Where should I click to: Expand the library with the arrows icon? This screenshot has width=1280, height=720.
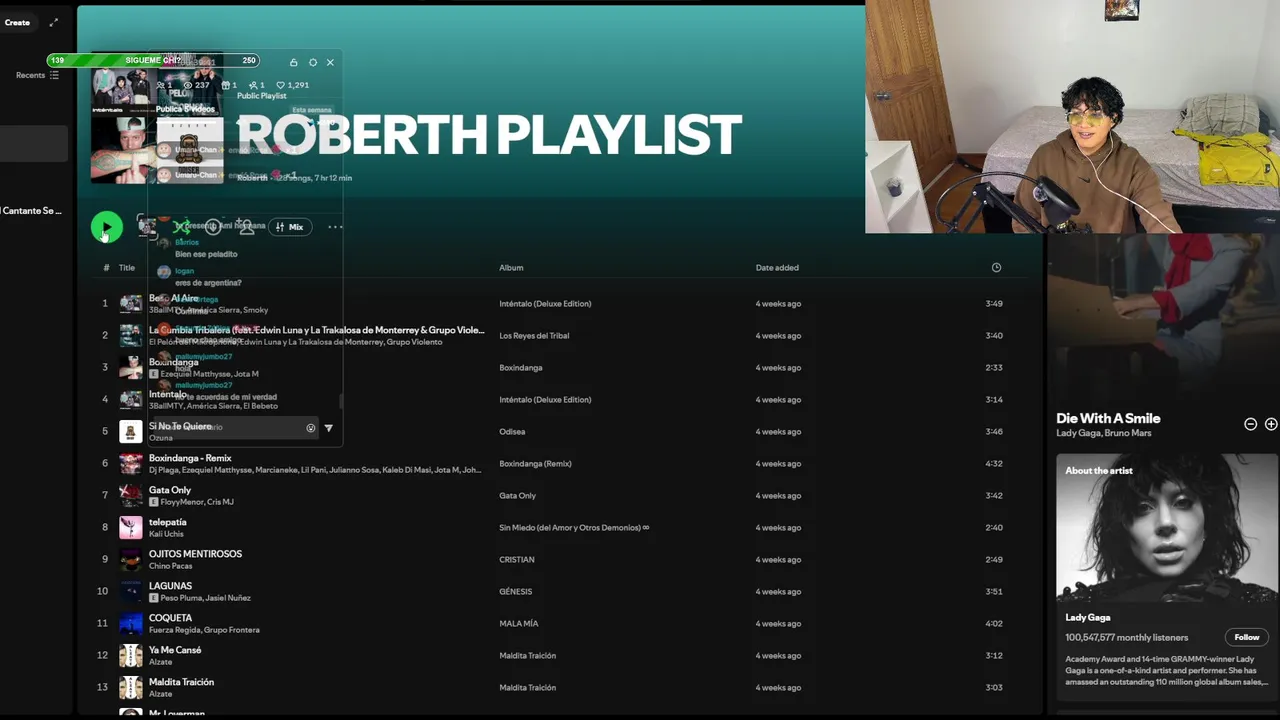[x=54, y=22]
